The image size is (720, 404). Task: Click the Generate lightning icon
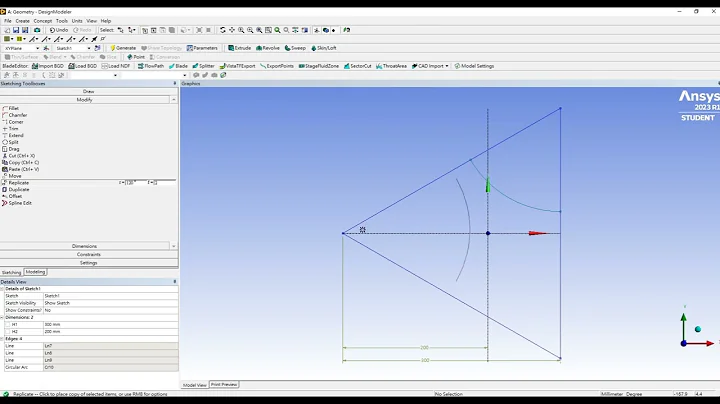coord(112,48)
